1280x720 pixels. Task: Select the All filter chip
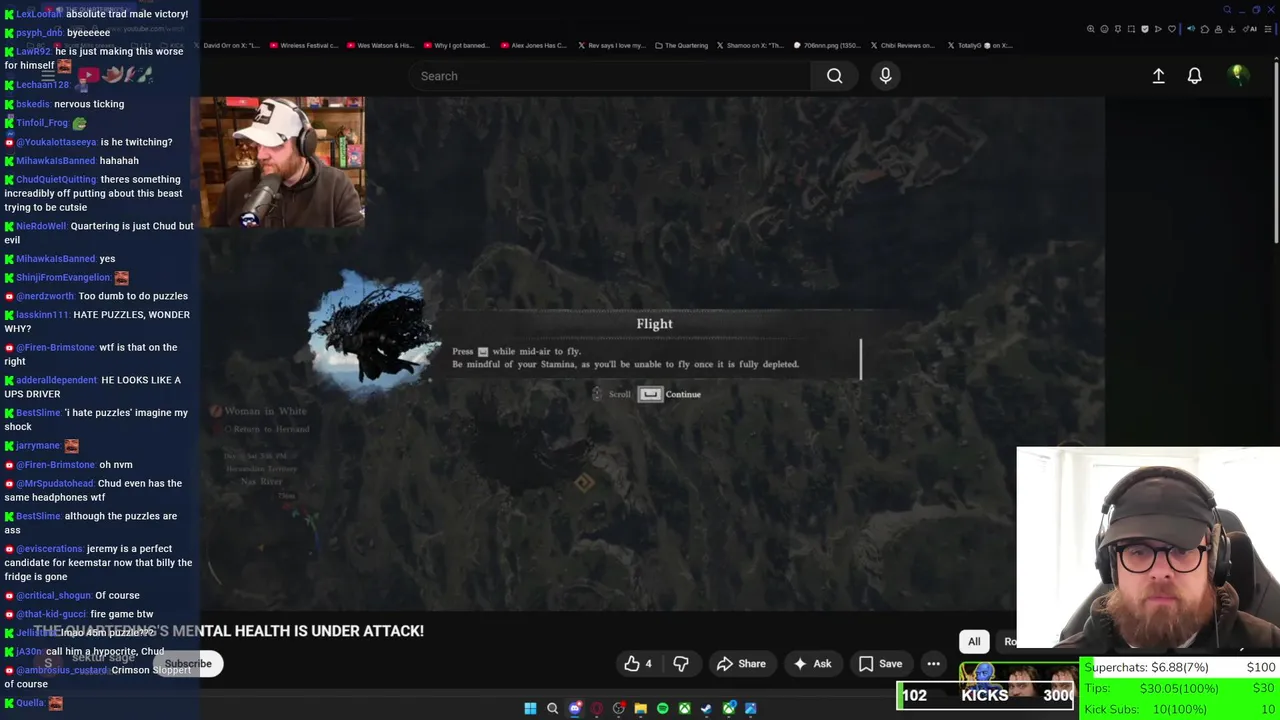pyautogui.click(x=974, y=642)
